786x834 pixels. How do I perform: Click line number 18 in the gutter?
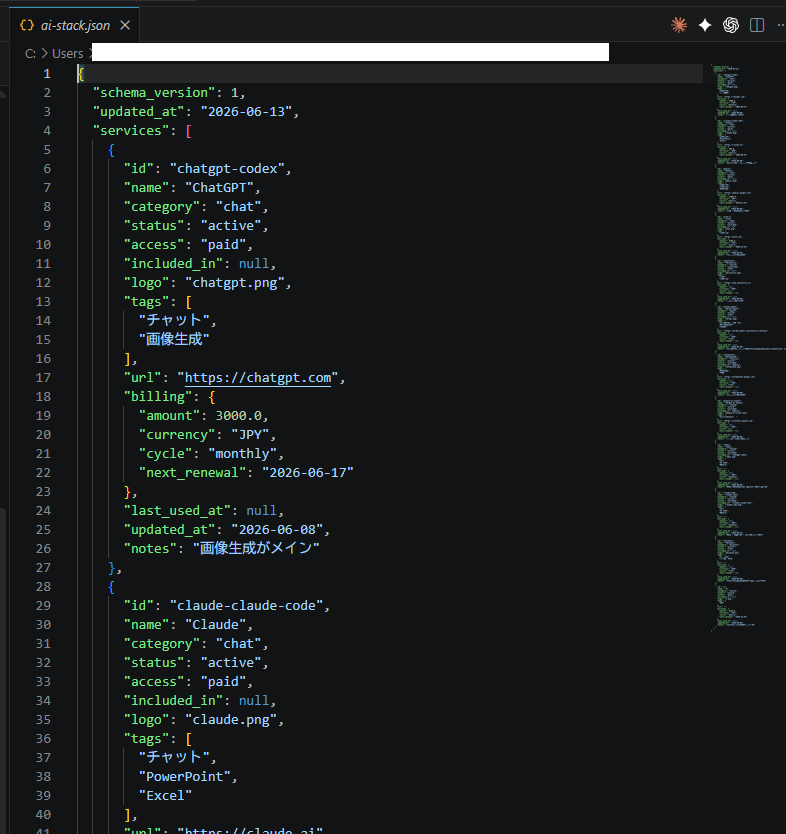click(43, 397)
